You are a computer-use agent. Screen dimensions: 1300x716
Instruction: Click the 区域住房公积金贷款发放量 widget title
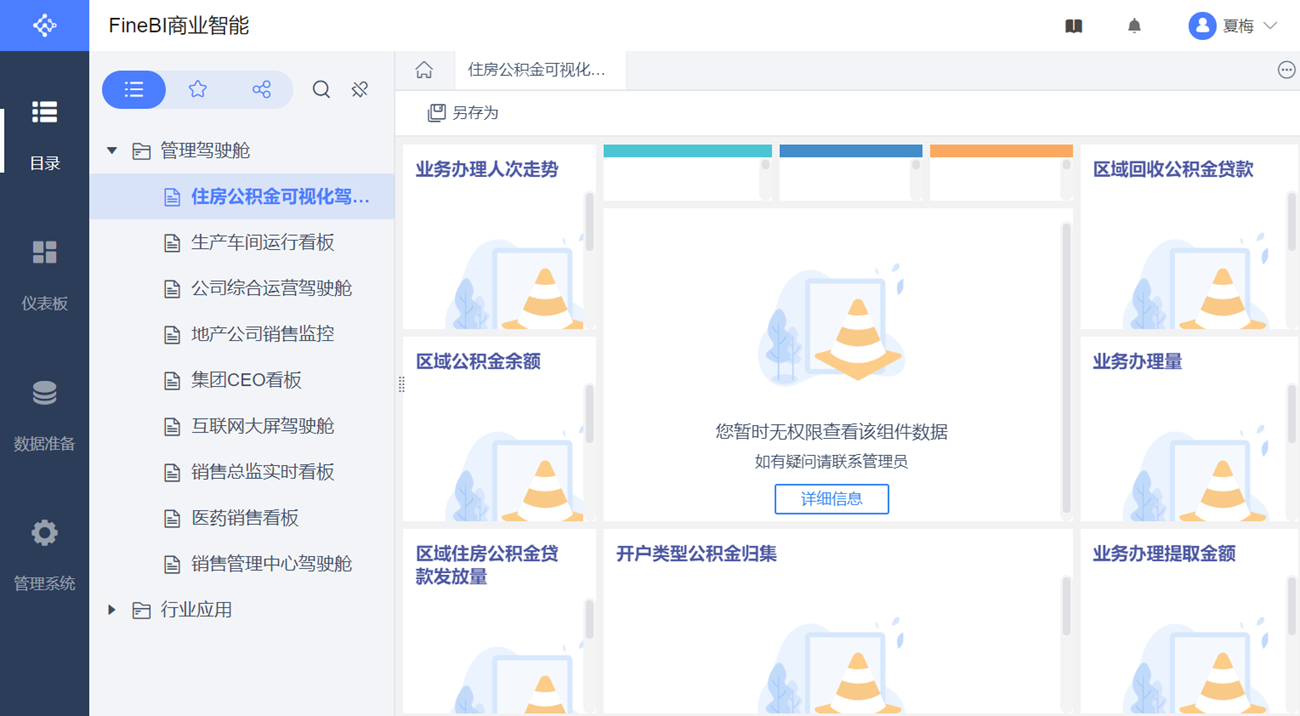click(x=487, y=565)
